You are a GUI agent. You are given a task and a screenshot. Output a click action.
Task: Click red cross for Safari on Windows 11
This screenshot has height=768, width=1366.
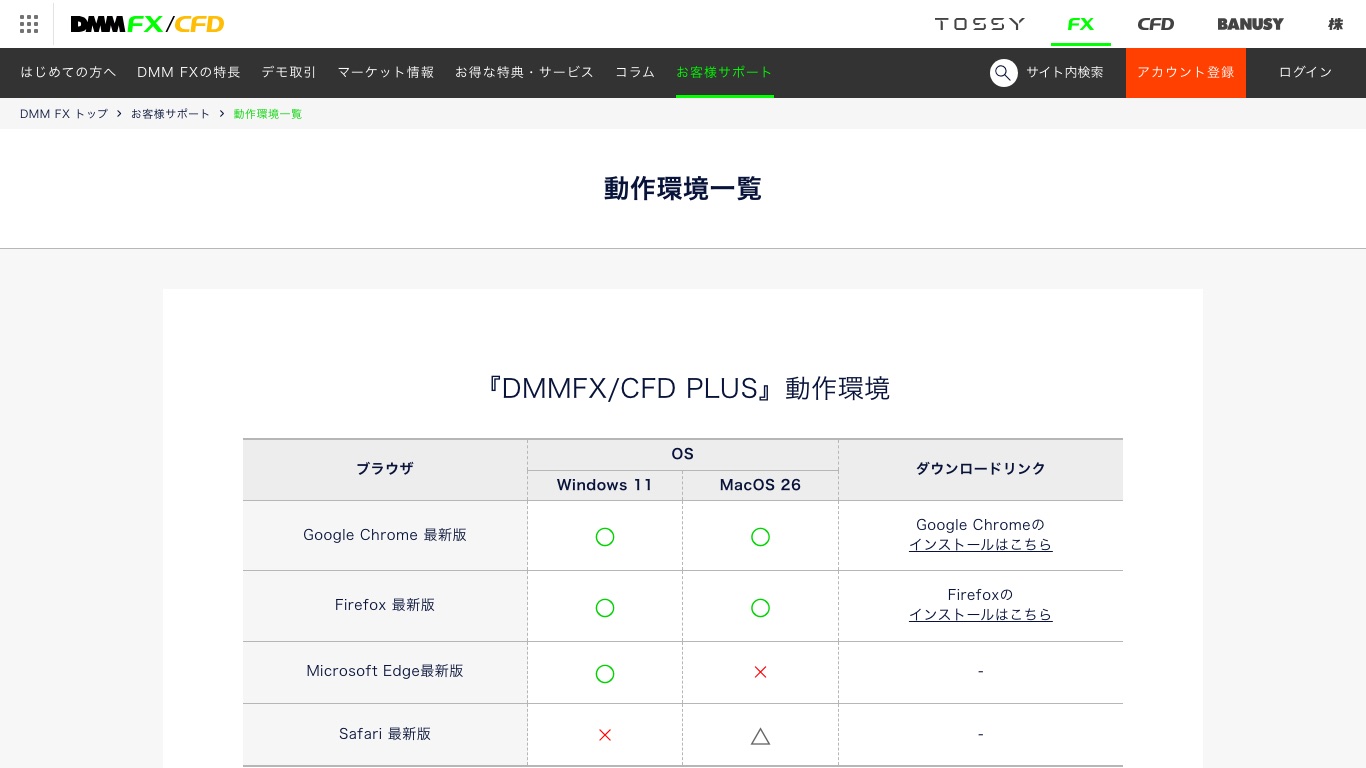click(605, 735)
